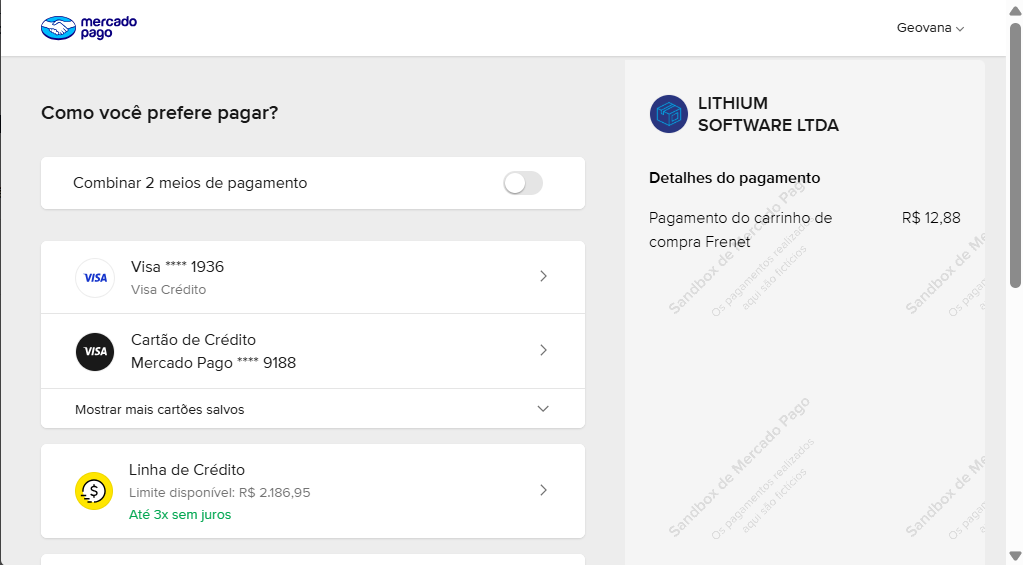Click the chevron on the Visa 1936 row

pyautogui.click(x=543, y=277)
